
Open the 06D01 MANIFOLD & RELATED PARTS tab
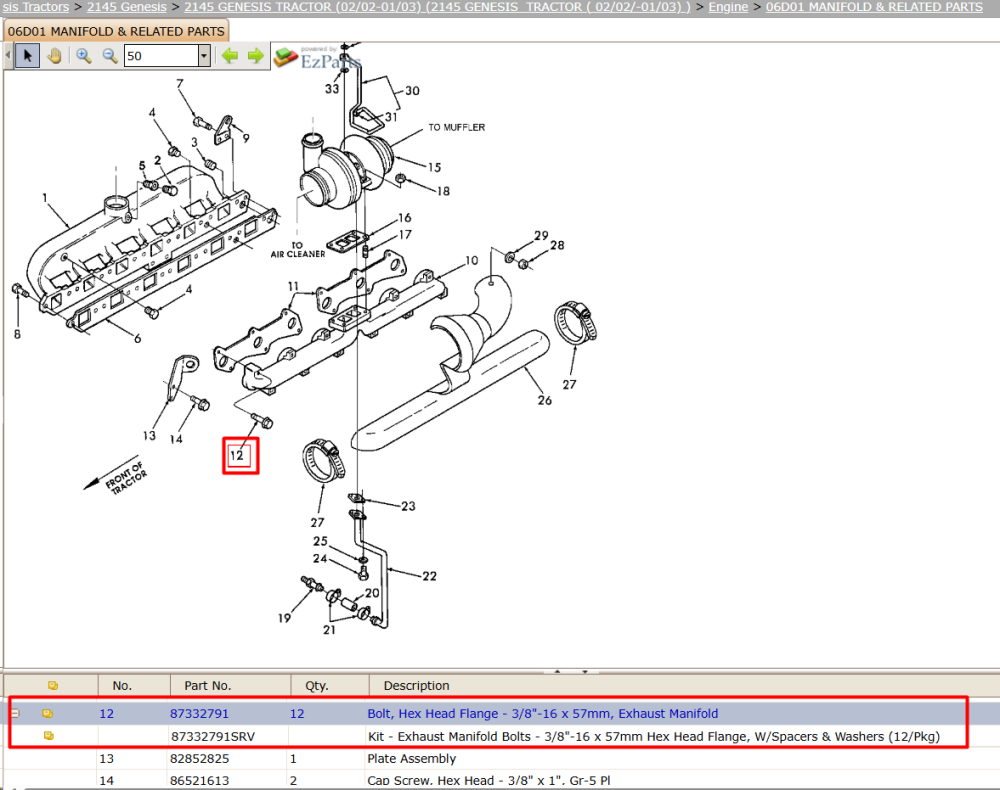tap(116, 31)
